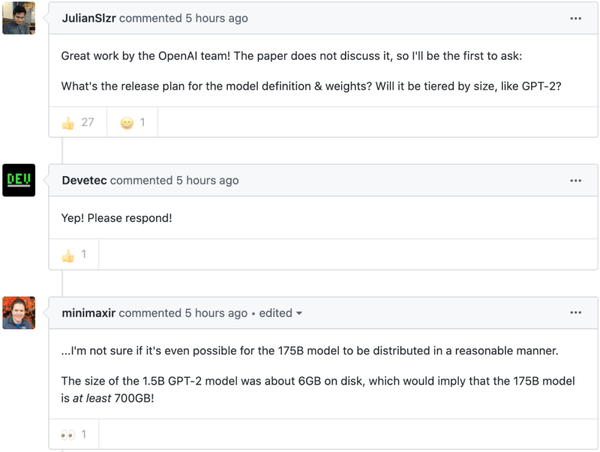Viewport: 600px width, 452px height.
Task: Click the 'Yep! Please respond!' comment text
Action: (117, 218)
